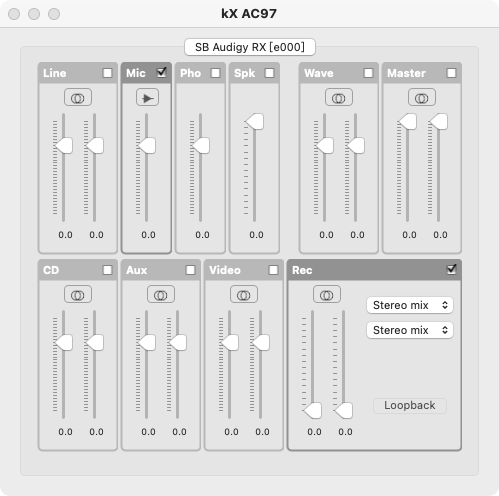Click the Rec right level slider handle
This screenshot has width=499, height=496.
click(344, 411)
